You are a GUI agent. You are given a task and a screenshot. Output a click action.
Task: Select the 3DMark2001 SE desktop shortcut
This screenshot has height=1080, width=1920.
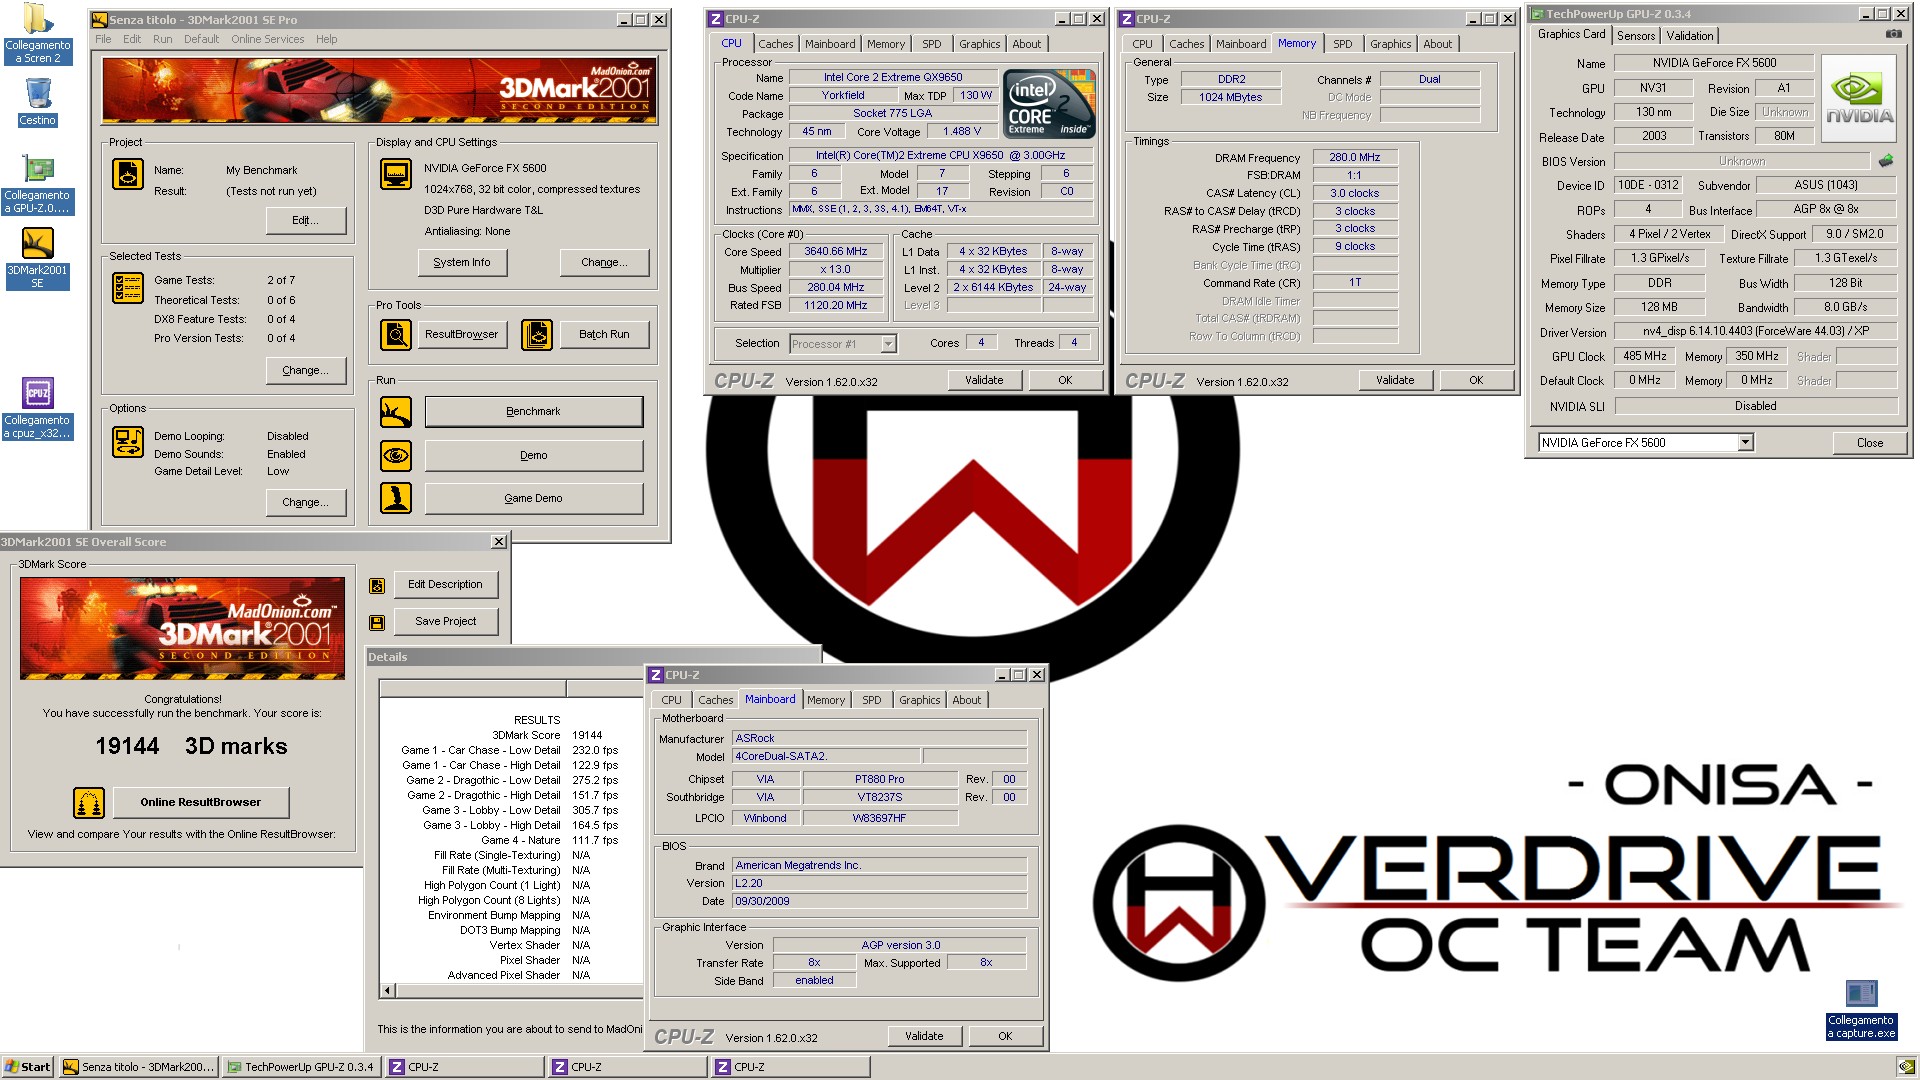38,258
